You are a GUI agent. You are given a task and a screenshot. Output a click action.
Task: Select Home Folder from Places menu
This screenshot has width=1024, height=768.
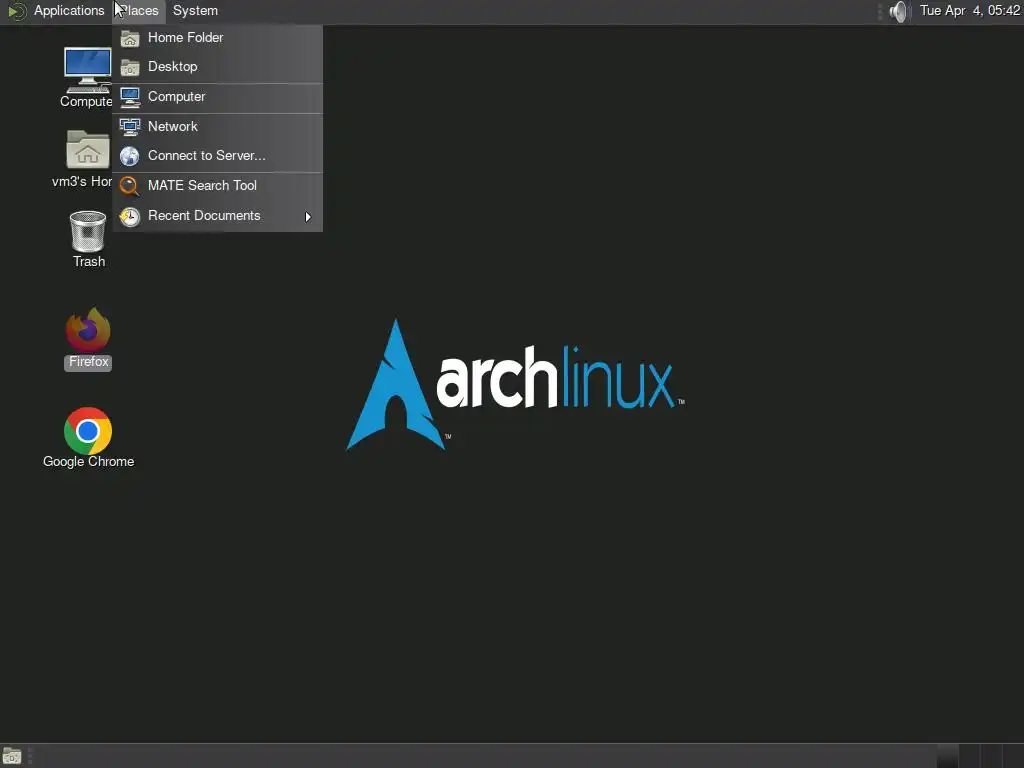[217, 38]
